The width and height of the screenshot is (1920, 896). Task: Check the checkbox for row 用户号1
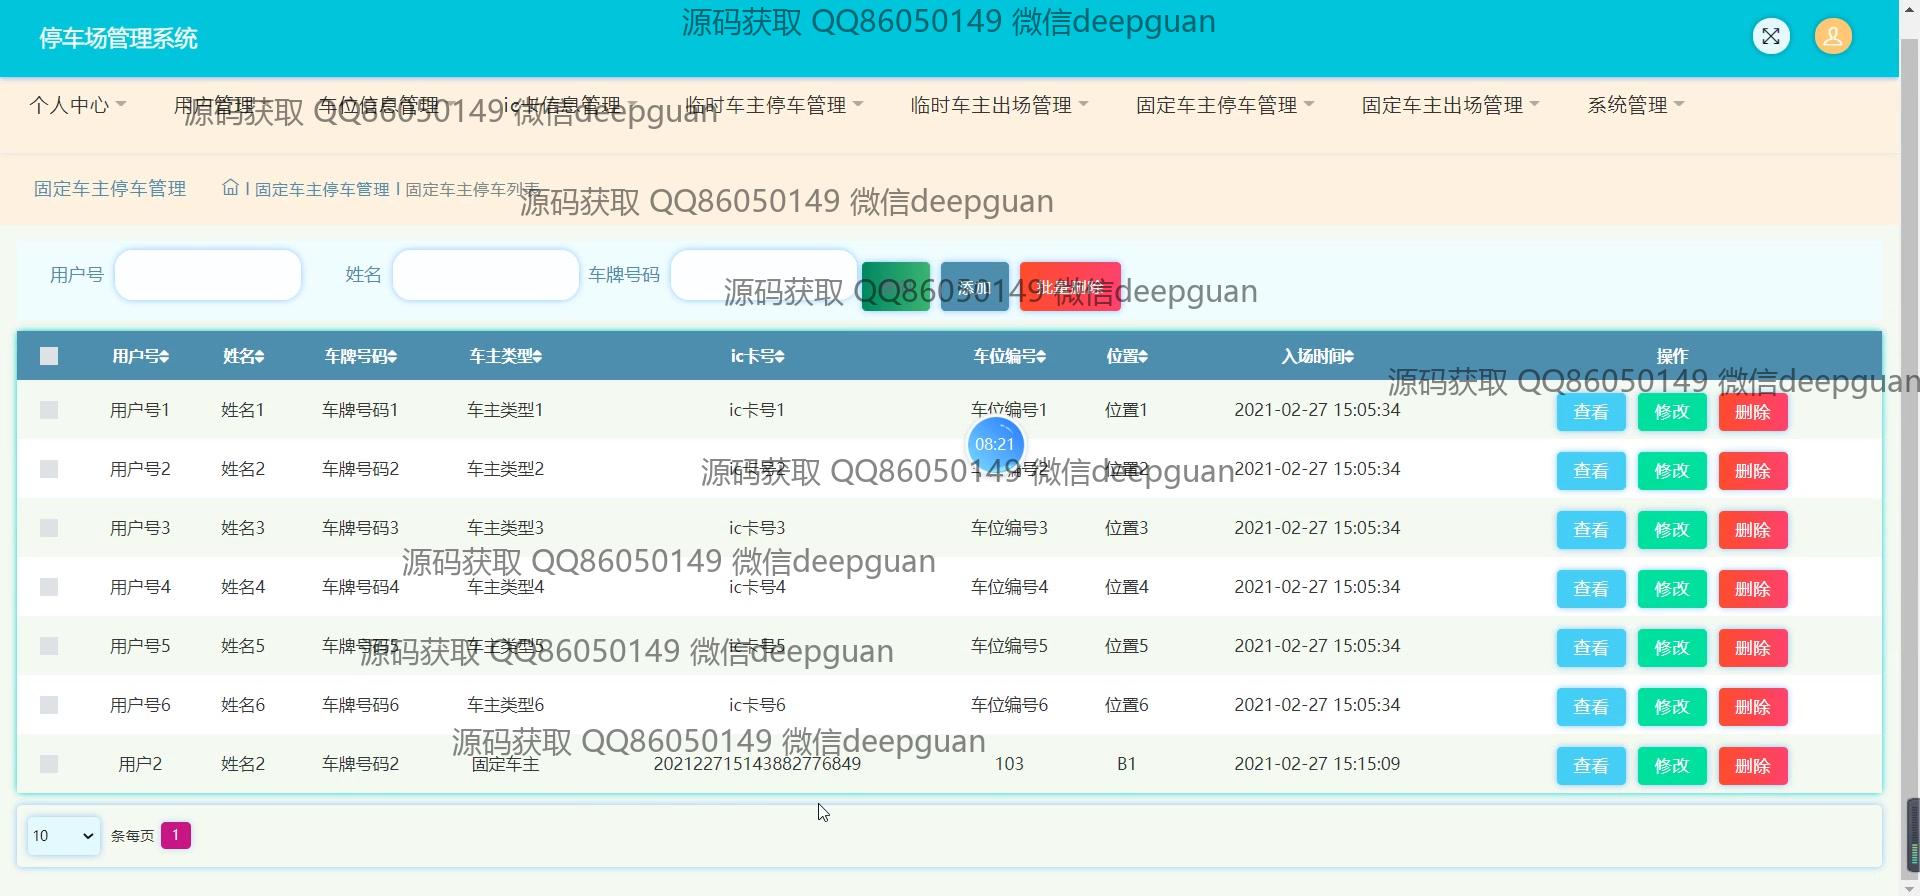(x=49, y=410)
